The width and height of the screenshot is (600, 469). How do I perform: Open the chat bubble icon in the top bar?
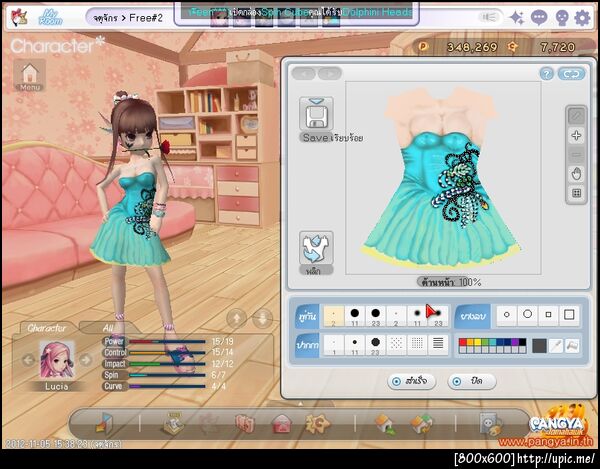pyautogui.click(x=539, y=18)
